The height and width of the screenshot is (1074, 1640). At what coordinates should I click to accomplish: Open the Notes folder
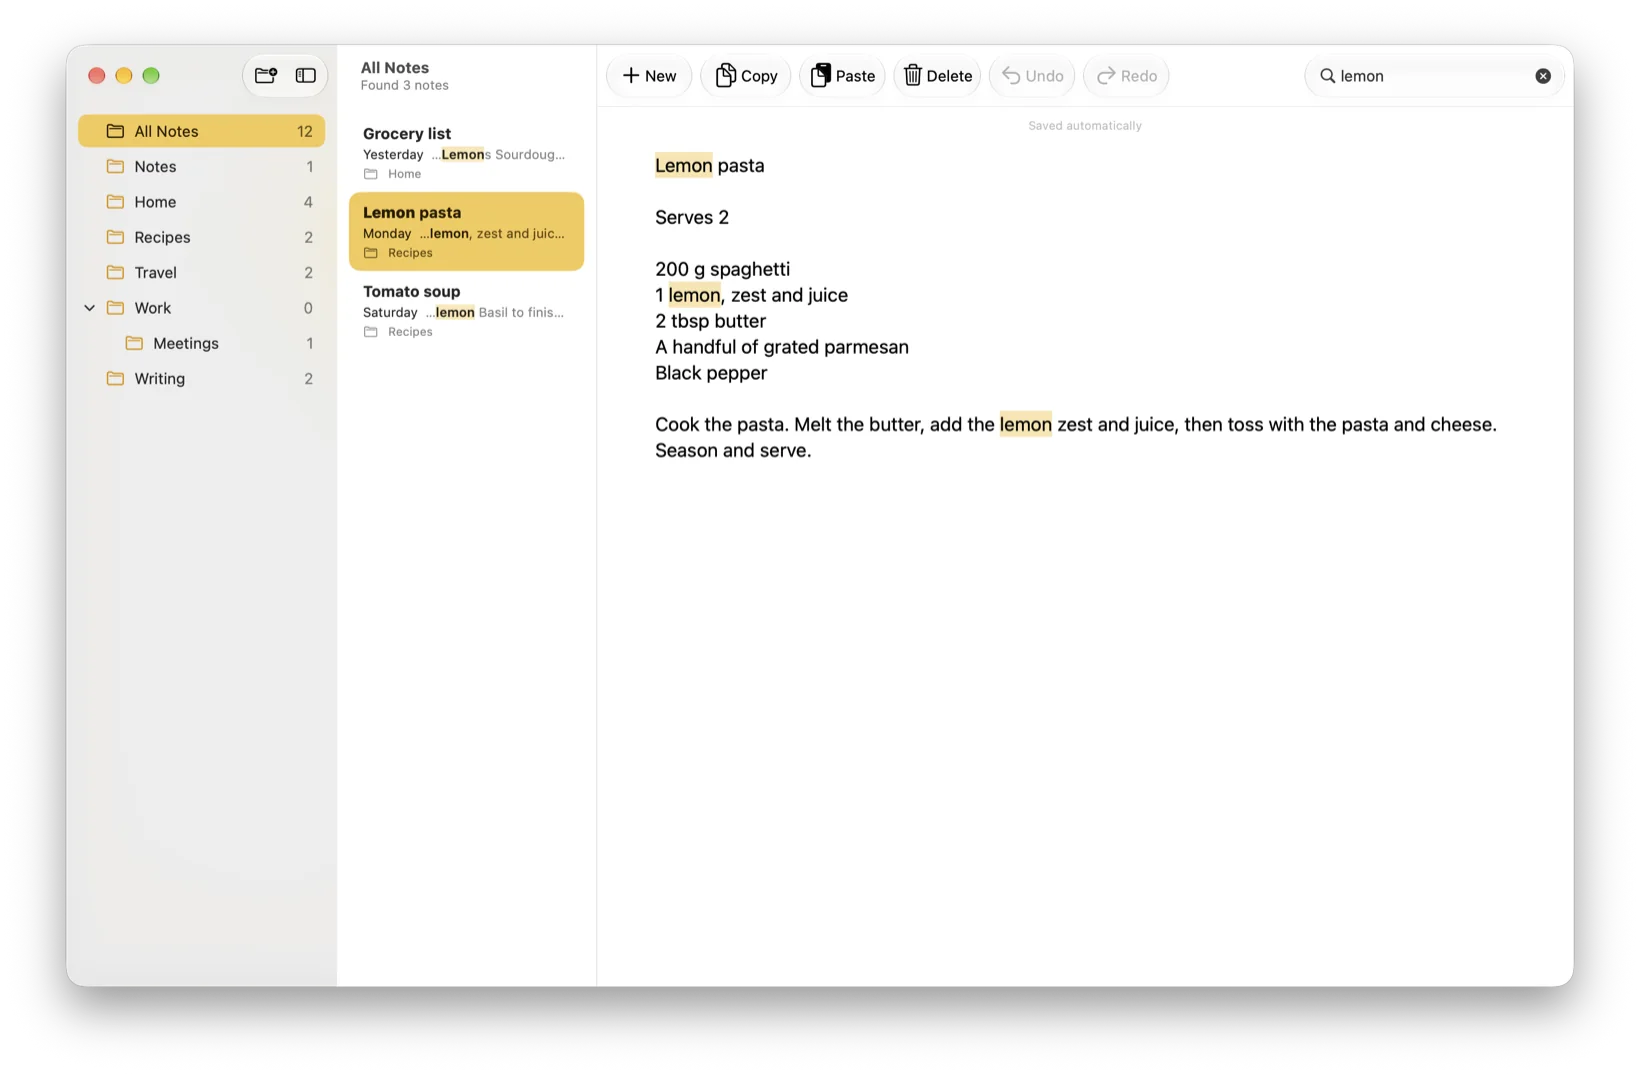[202, 166]
